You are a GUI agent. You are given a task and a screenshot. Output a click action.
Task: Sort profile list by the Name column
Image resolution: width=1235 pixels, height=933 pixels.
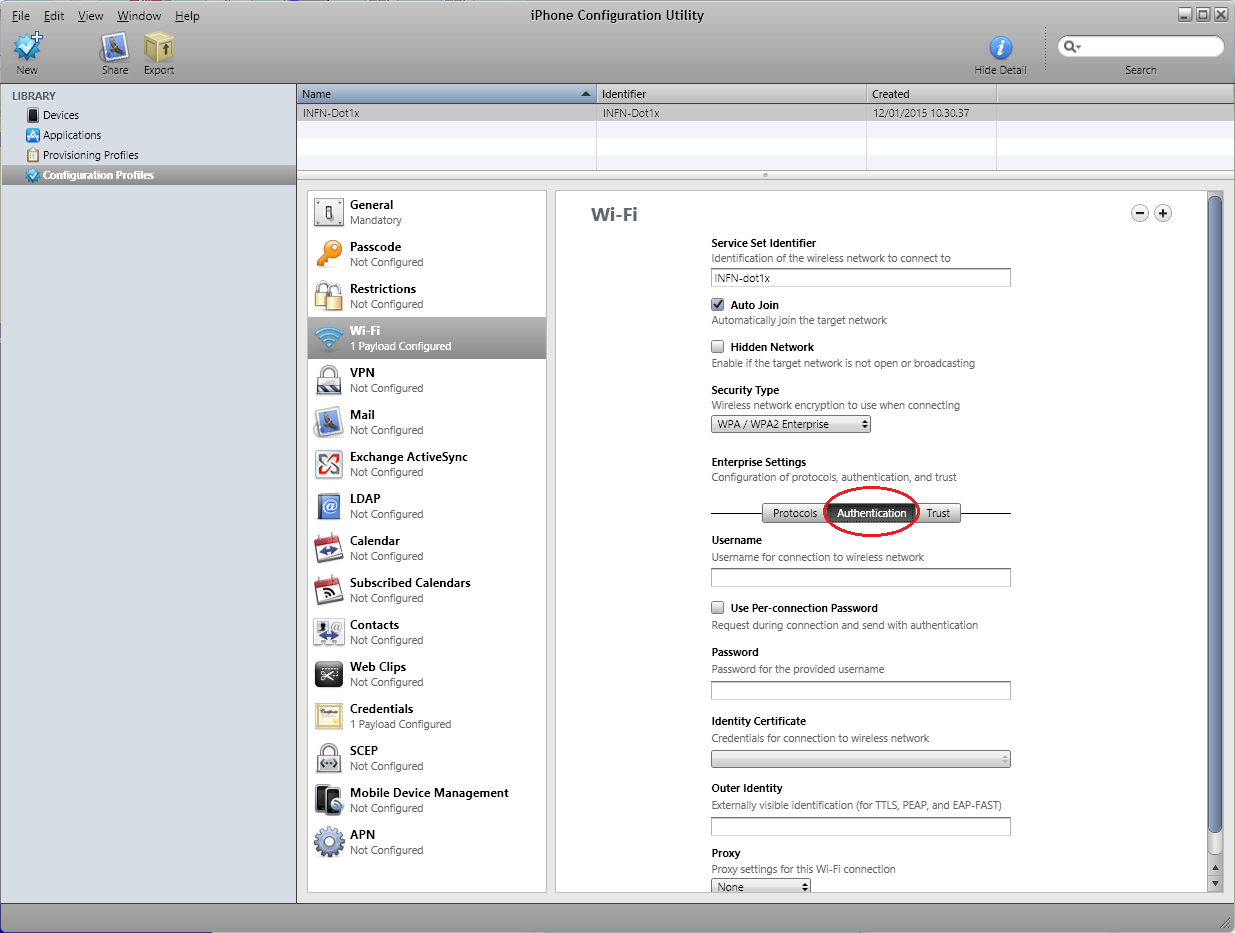(x=446, y=94)
